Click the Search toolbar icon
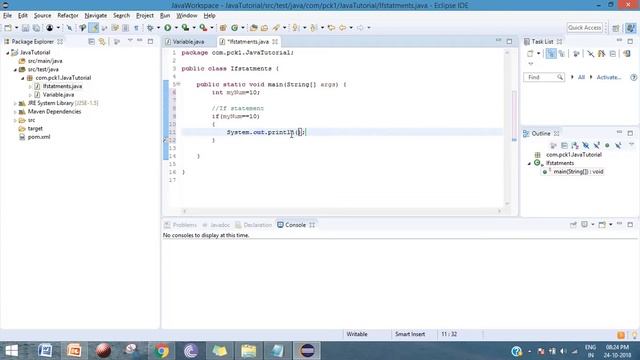Screen dimensions: 640x360 click(276, 28)
